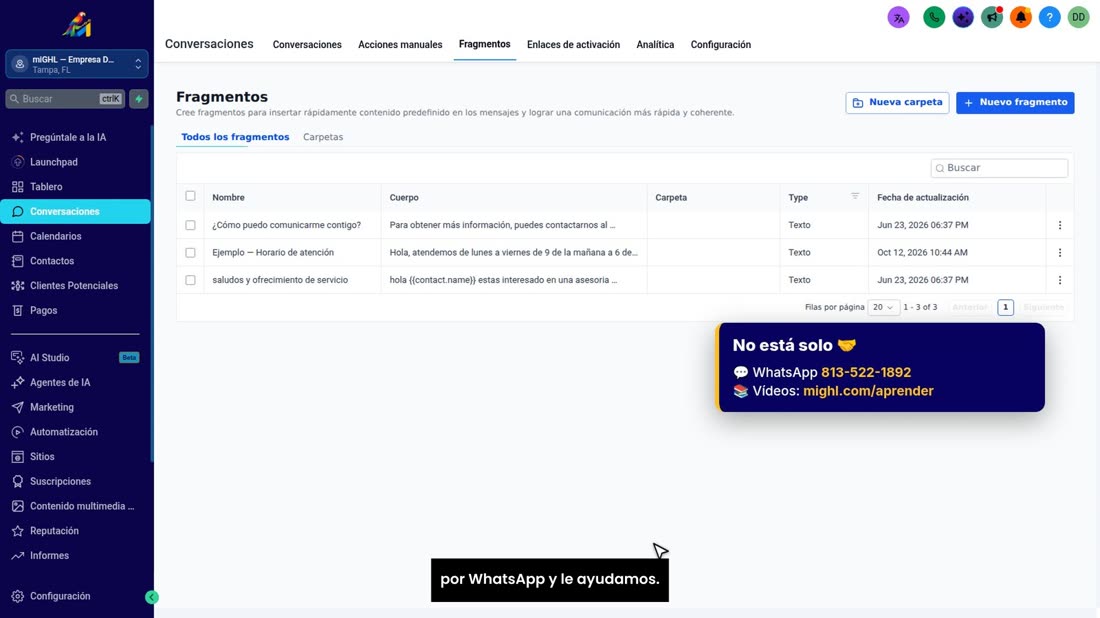Image resolution: width=1100 pixels, height=618 pixels.
Task: Collapse the sidebar with green arrow button
Action: tap(152, 597)
